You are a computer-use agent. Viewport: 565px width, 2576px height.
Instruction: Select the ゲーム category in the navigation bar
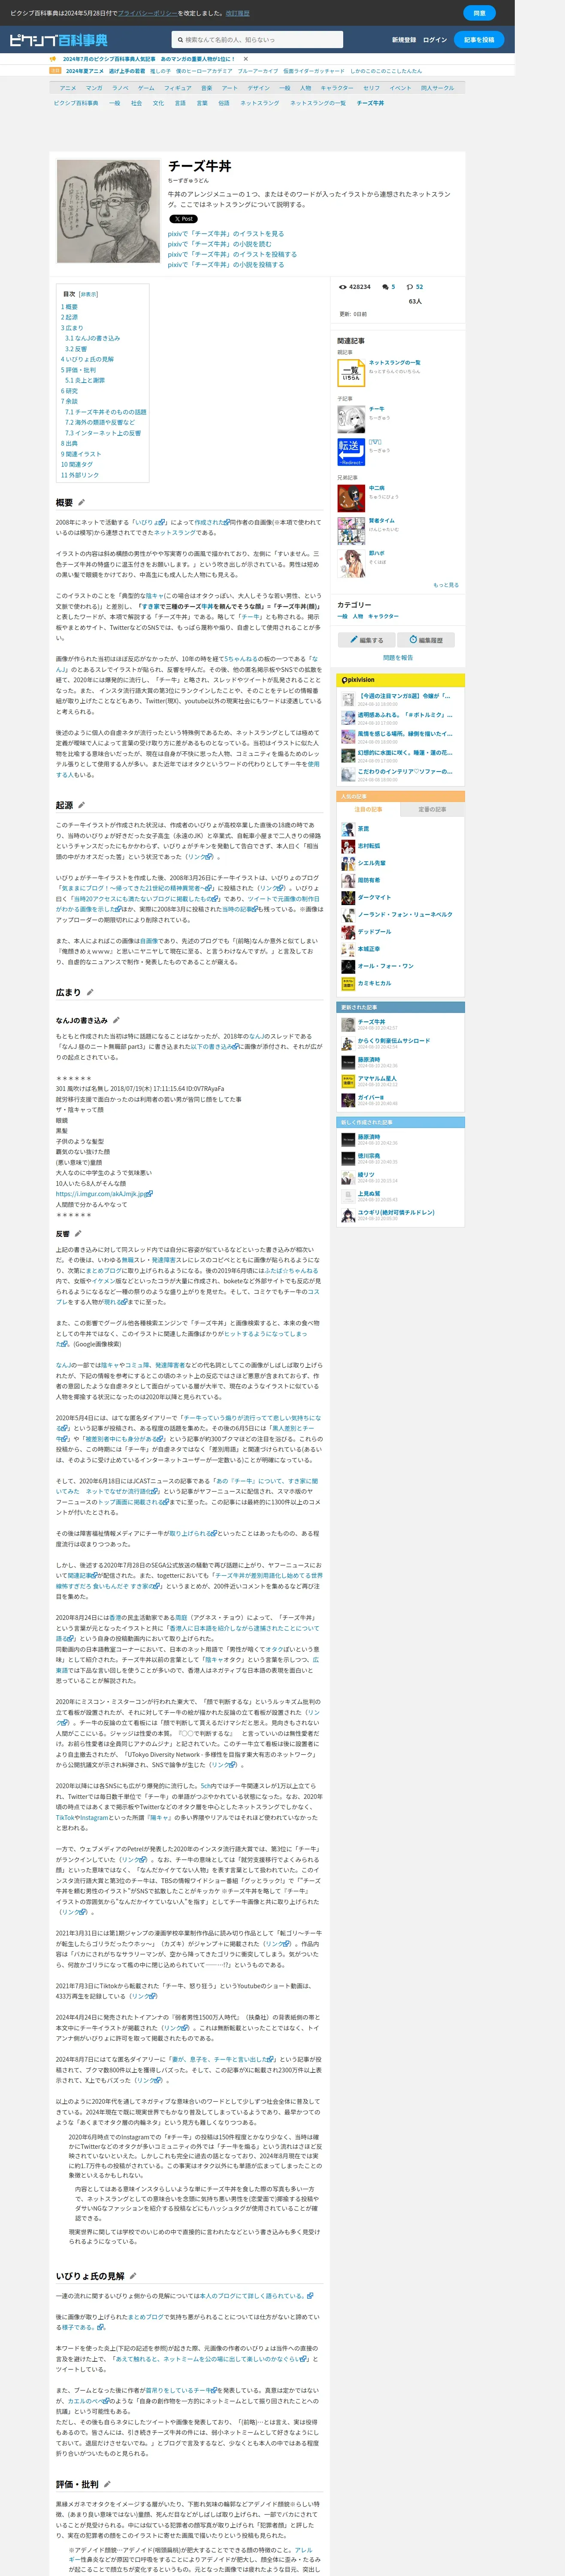point(146,88)
